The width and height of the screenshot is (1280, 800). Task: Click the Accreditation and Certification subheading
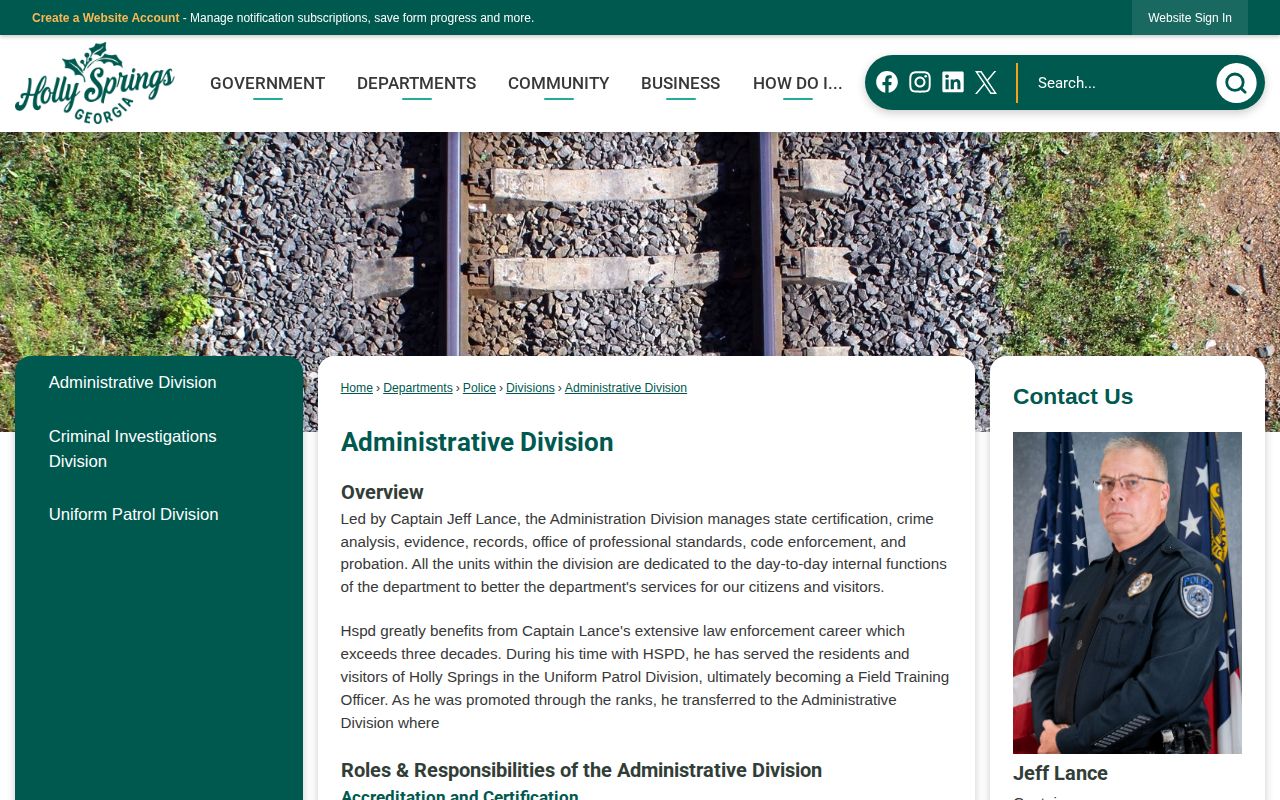[459, 796]
